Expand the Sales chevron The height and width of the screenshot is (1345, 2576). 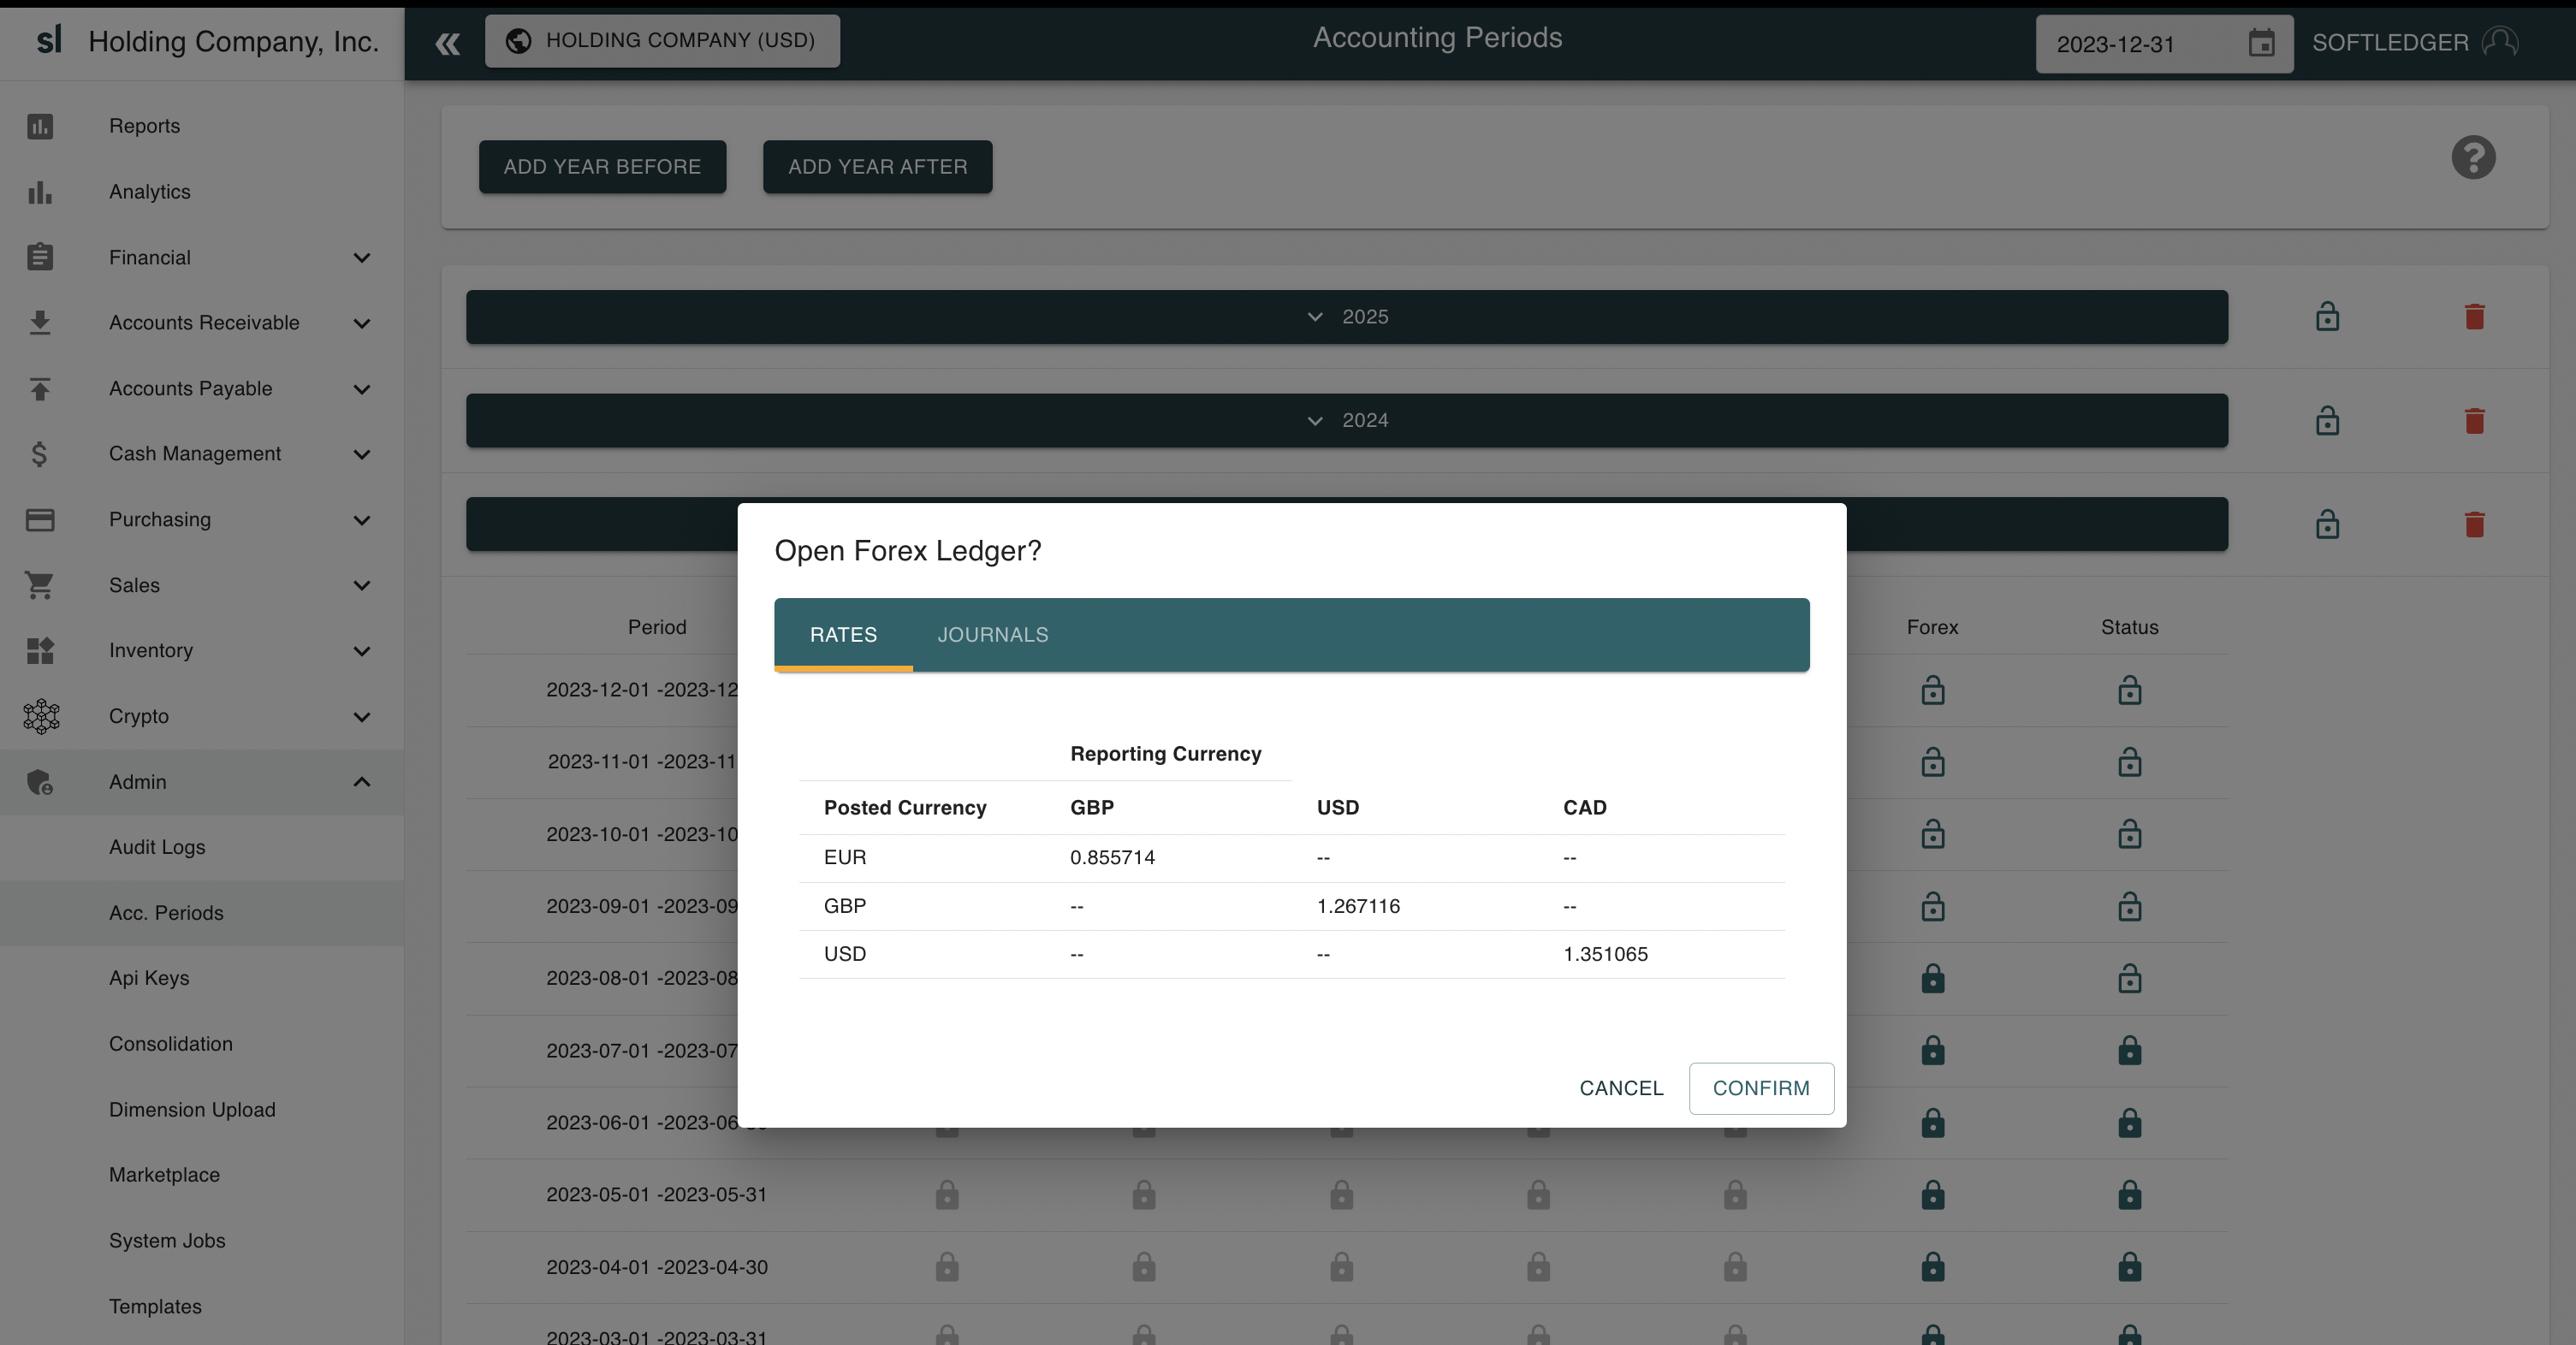[x=362, y=586]
